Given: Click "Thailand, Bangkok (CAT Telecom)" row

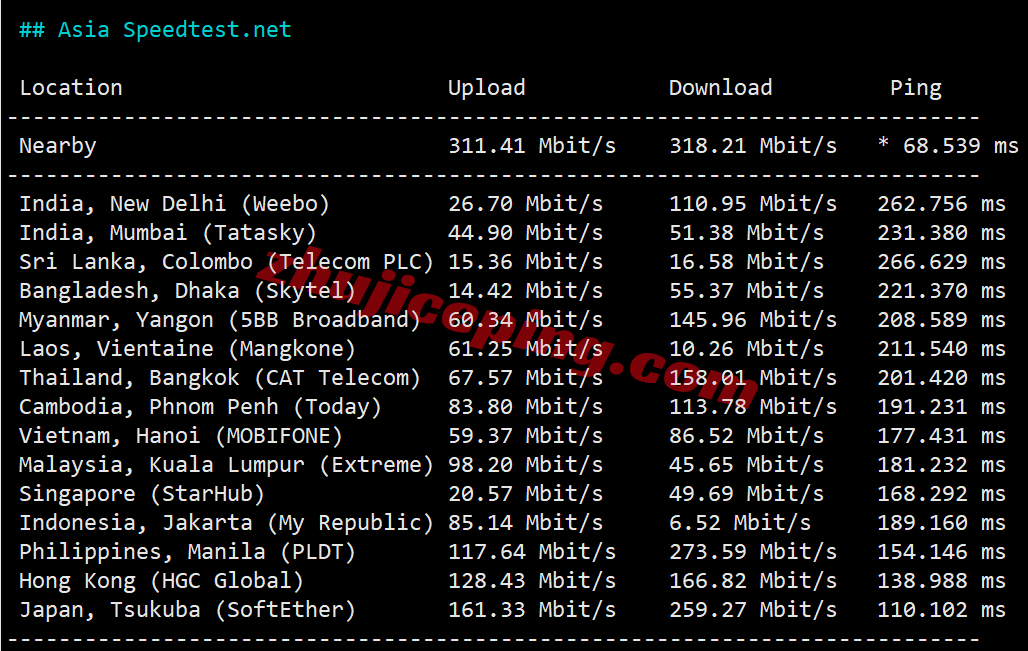Looking at the screenshot, I should point(220,378).
